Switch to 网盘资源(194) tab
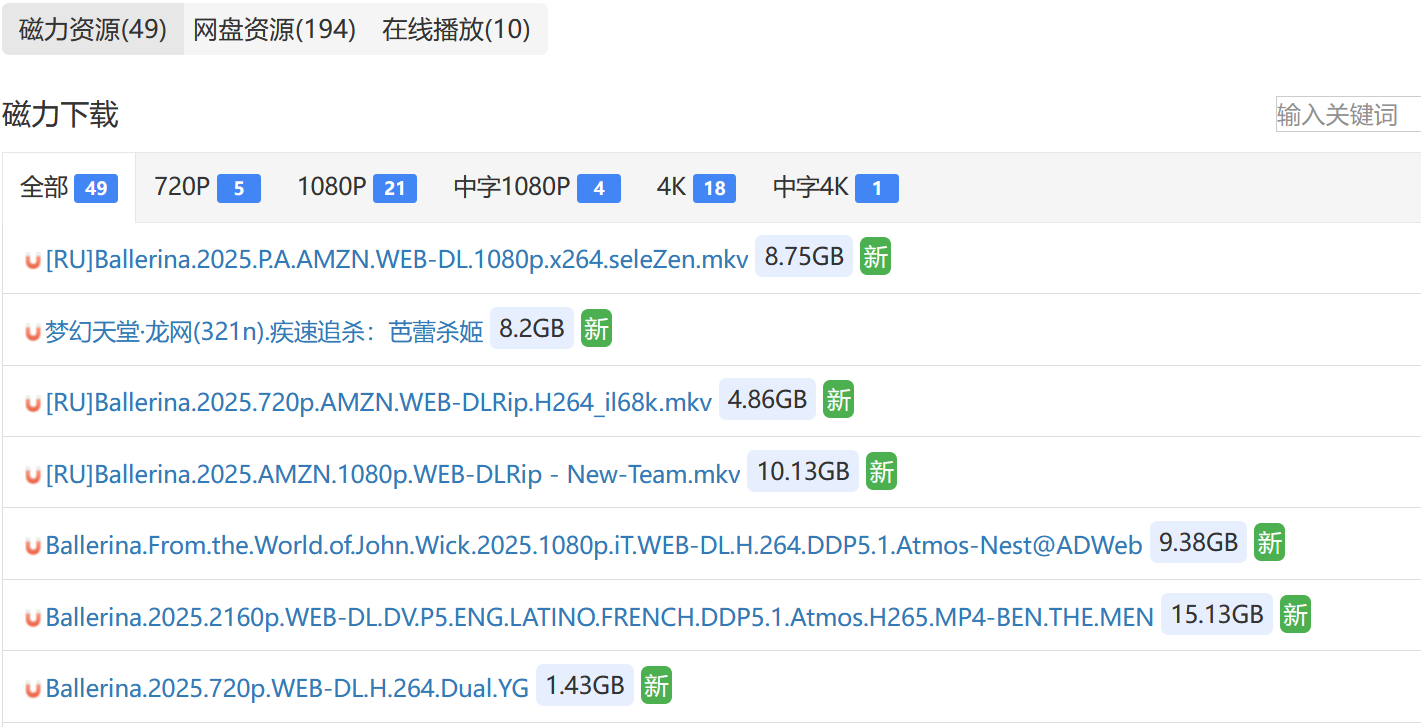Screen dimensions: 1421x727 coord(275,29)
